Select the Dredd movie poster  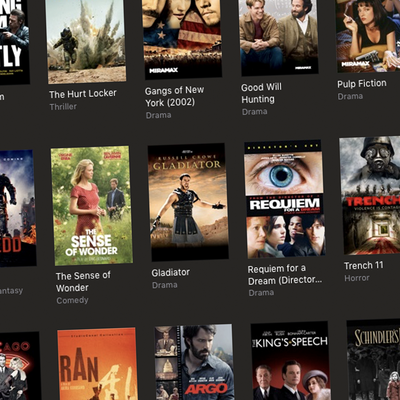point(17,208)
